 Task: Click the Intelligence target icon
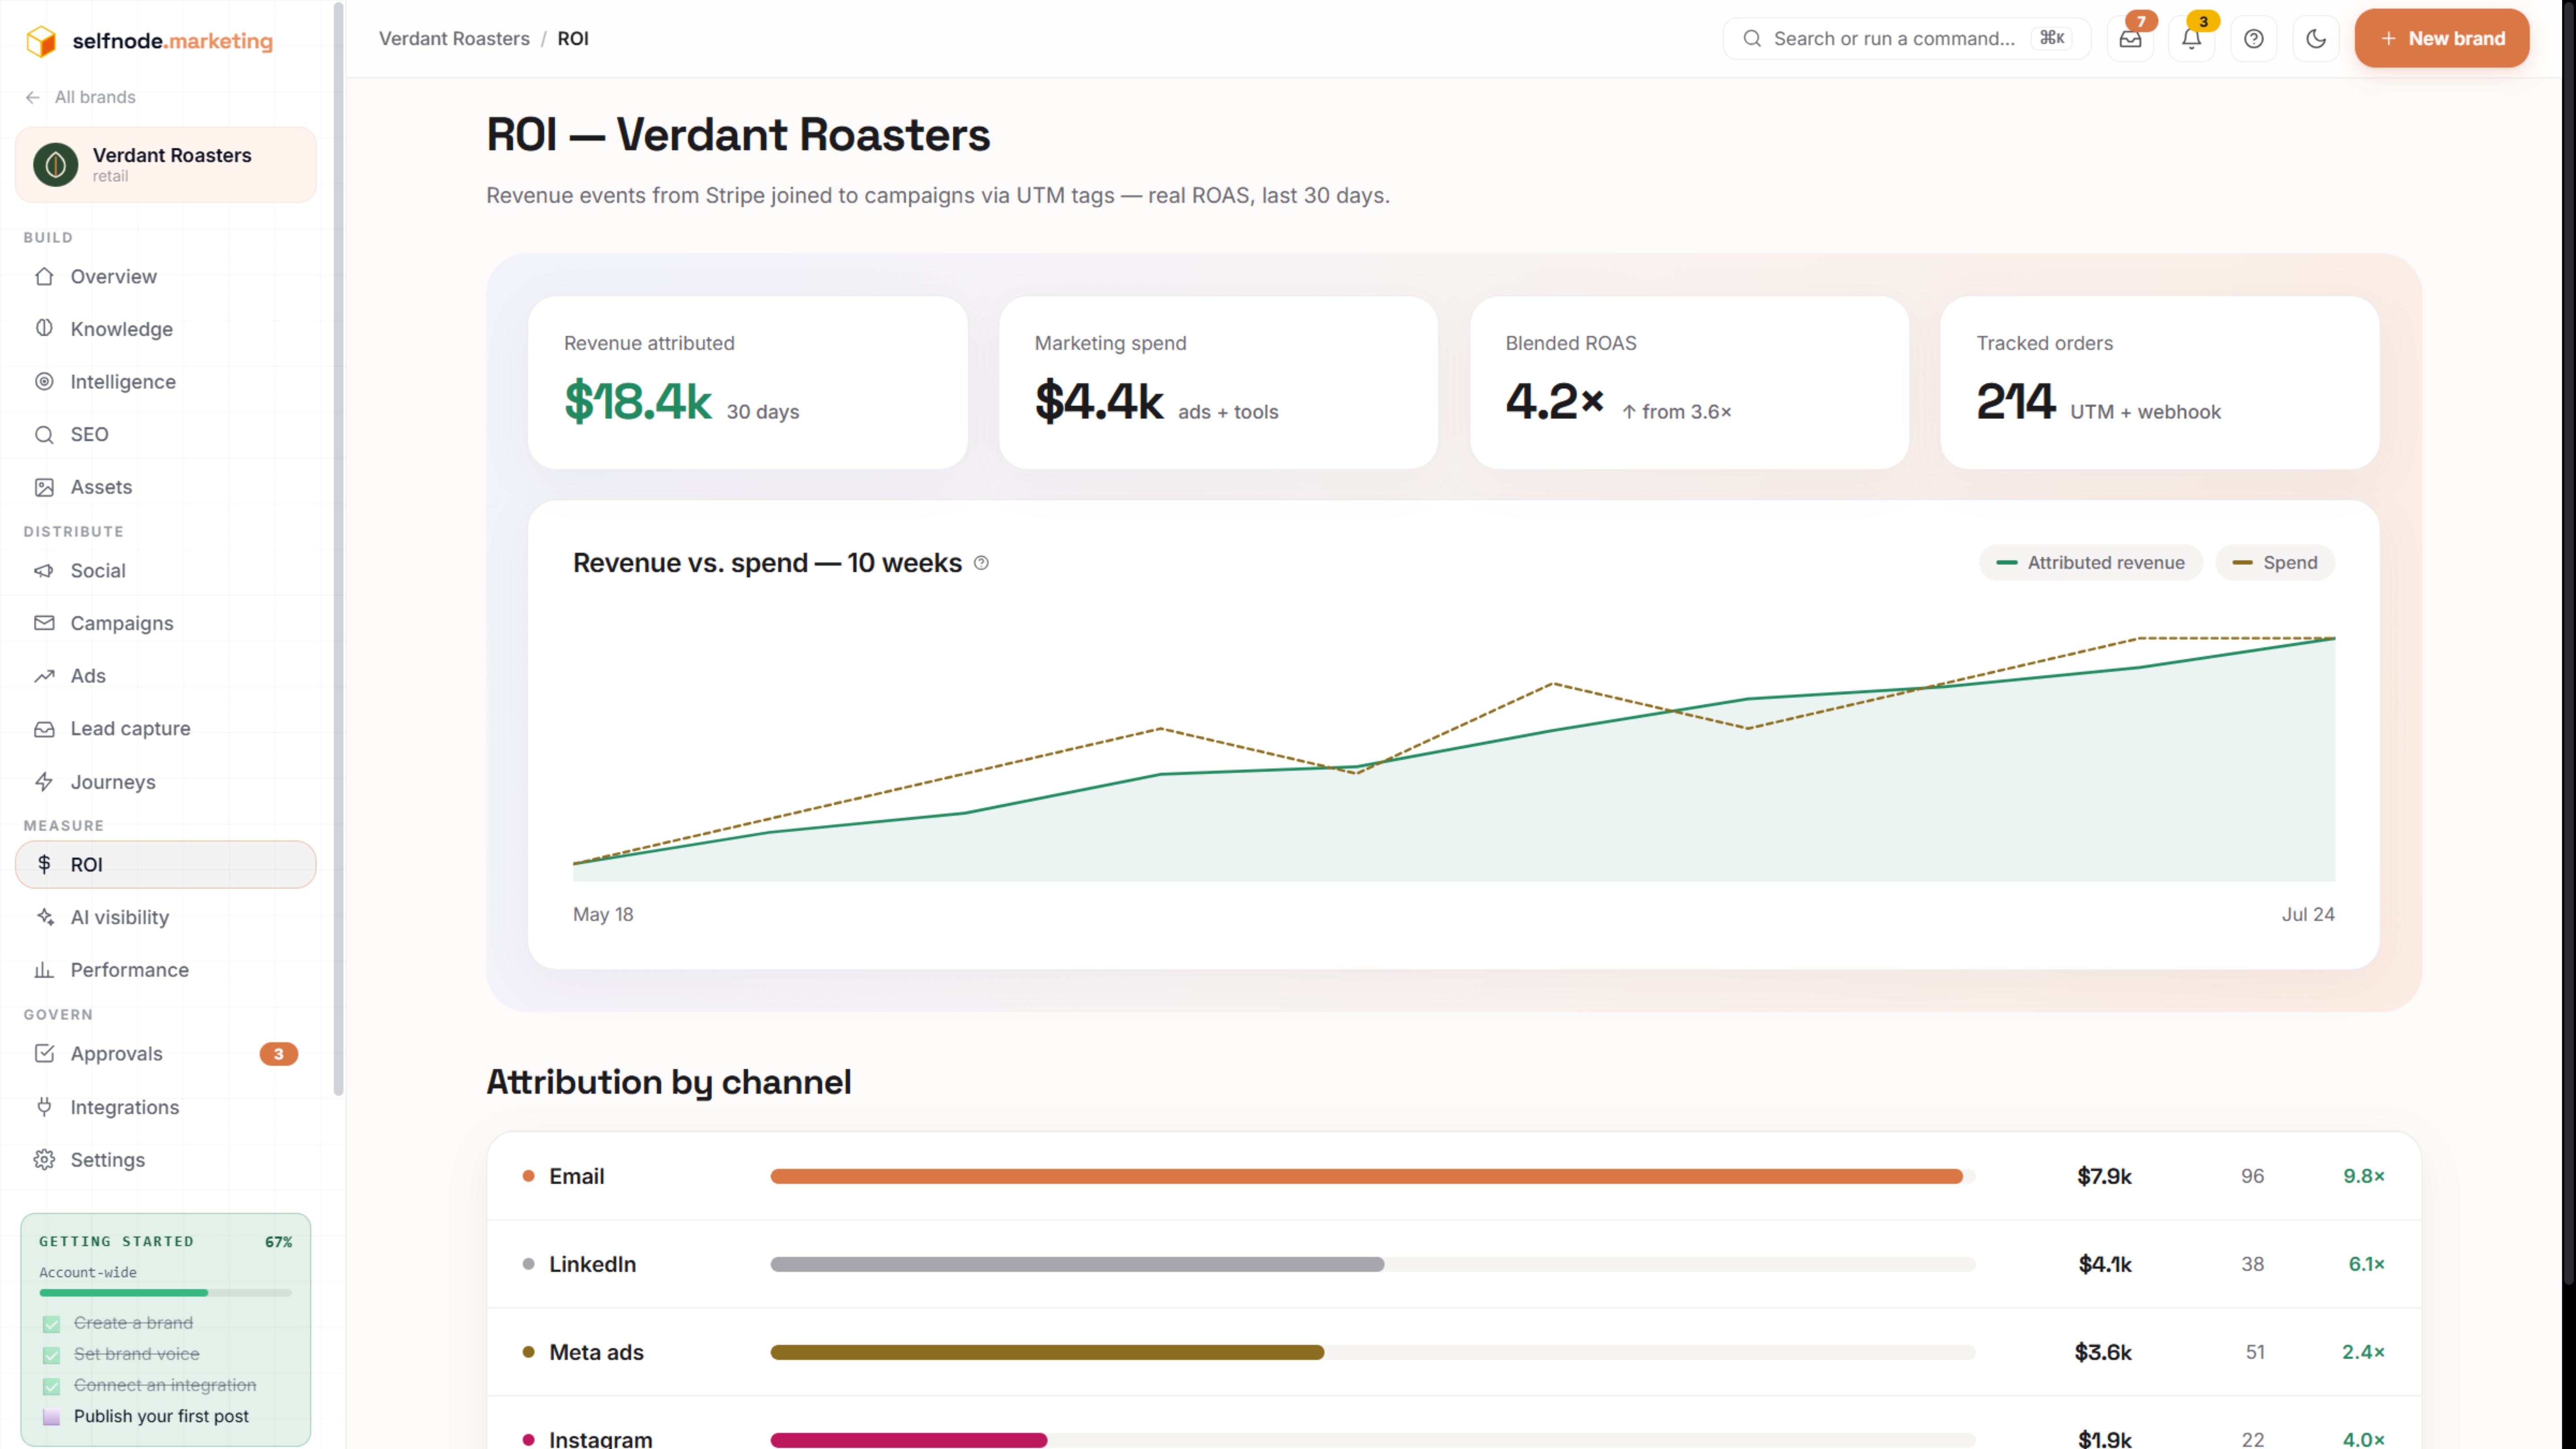pyautogui.click(x=44, y=381)
